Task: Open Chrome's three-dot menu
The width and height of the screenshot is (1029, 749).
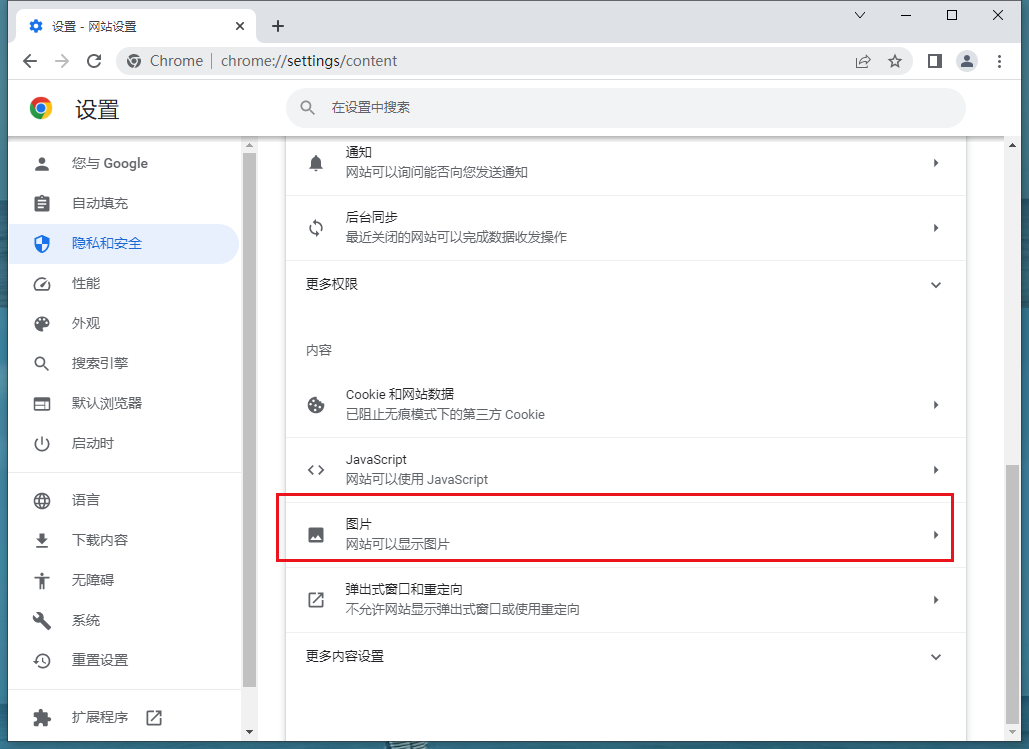Action: [x=999, y=61]
